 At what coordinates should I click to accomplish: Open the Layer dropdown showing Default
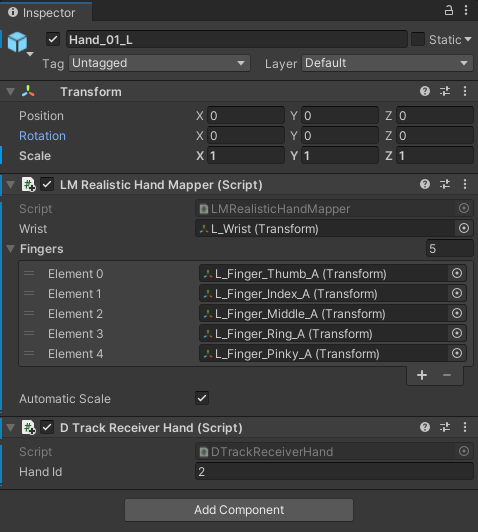387,63
